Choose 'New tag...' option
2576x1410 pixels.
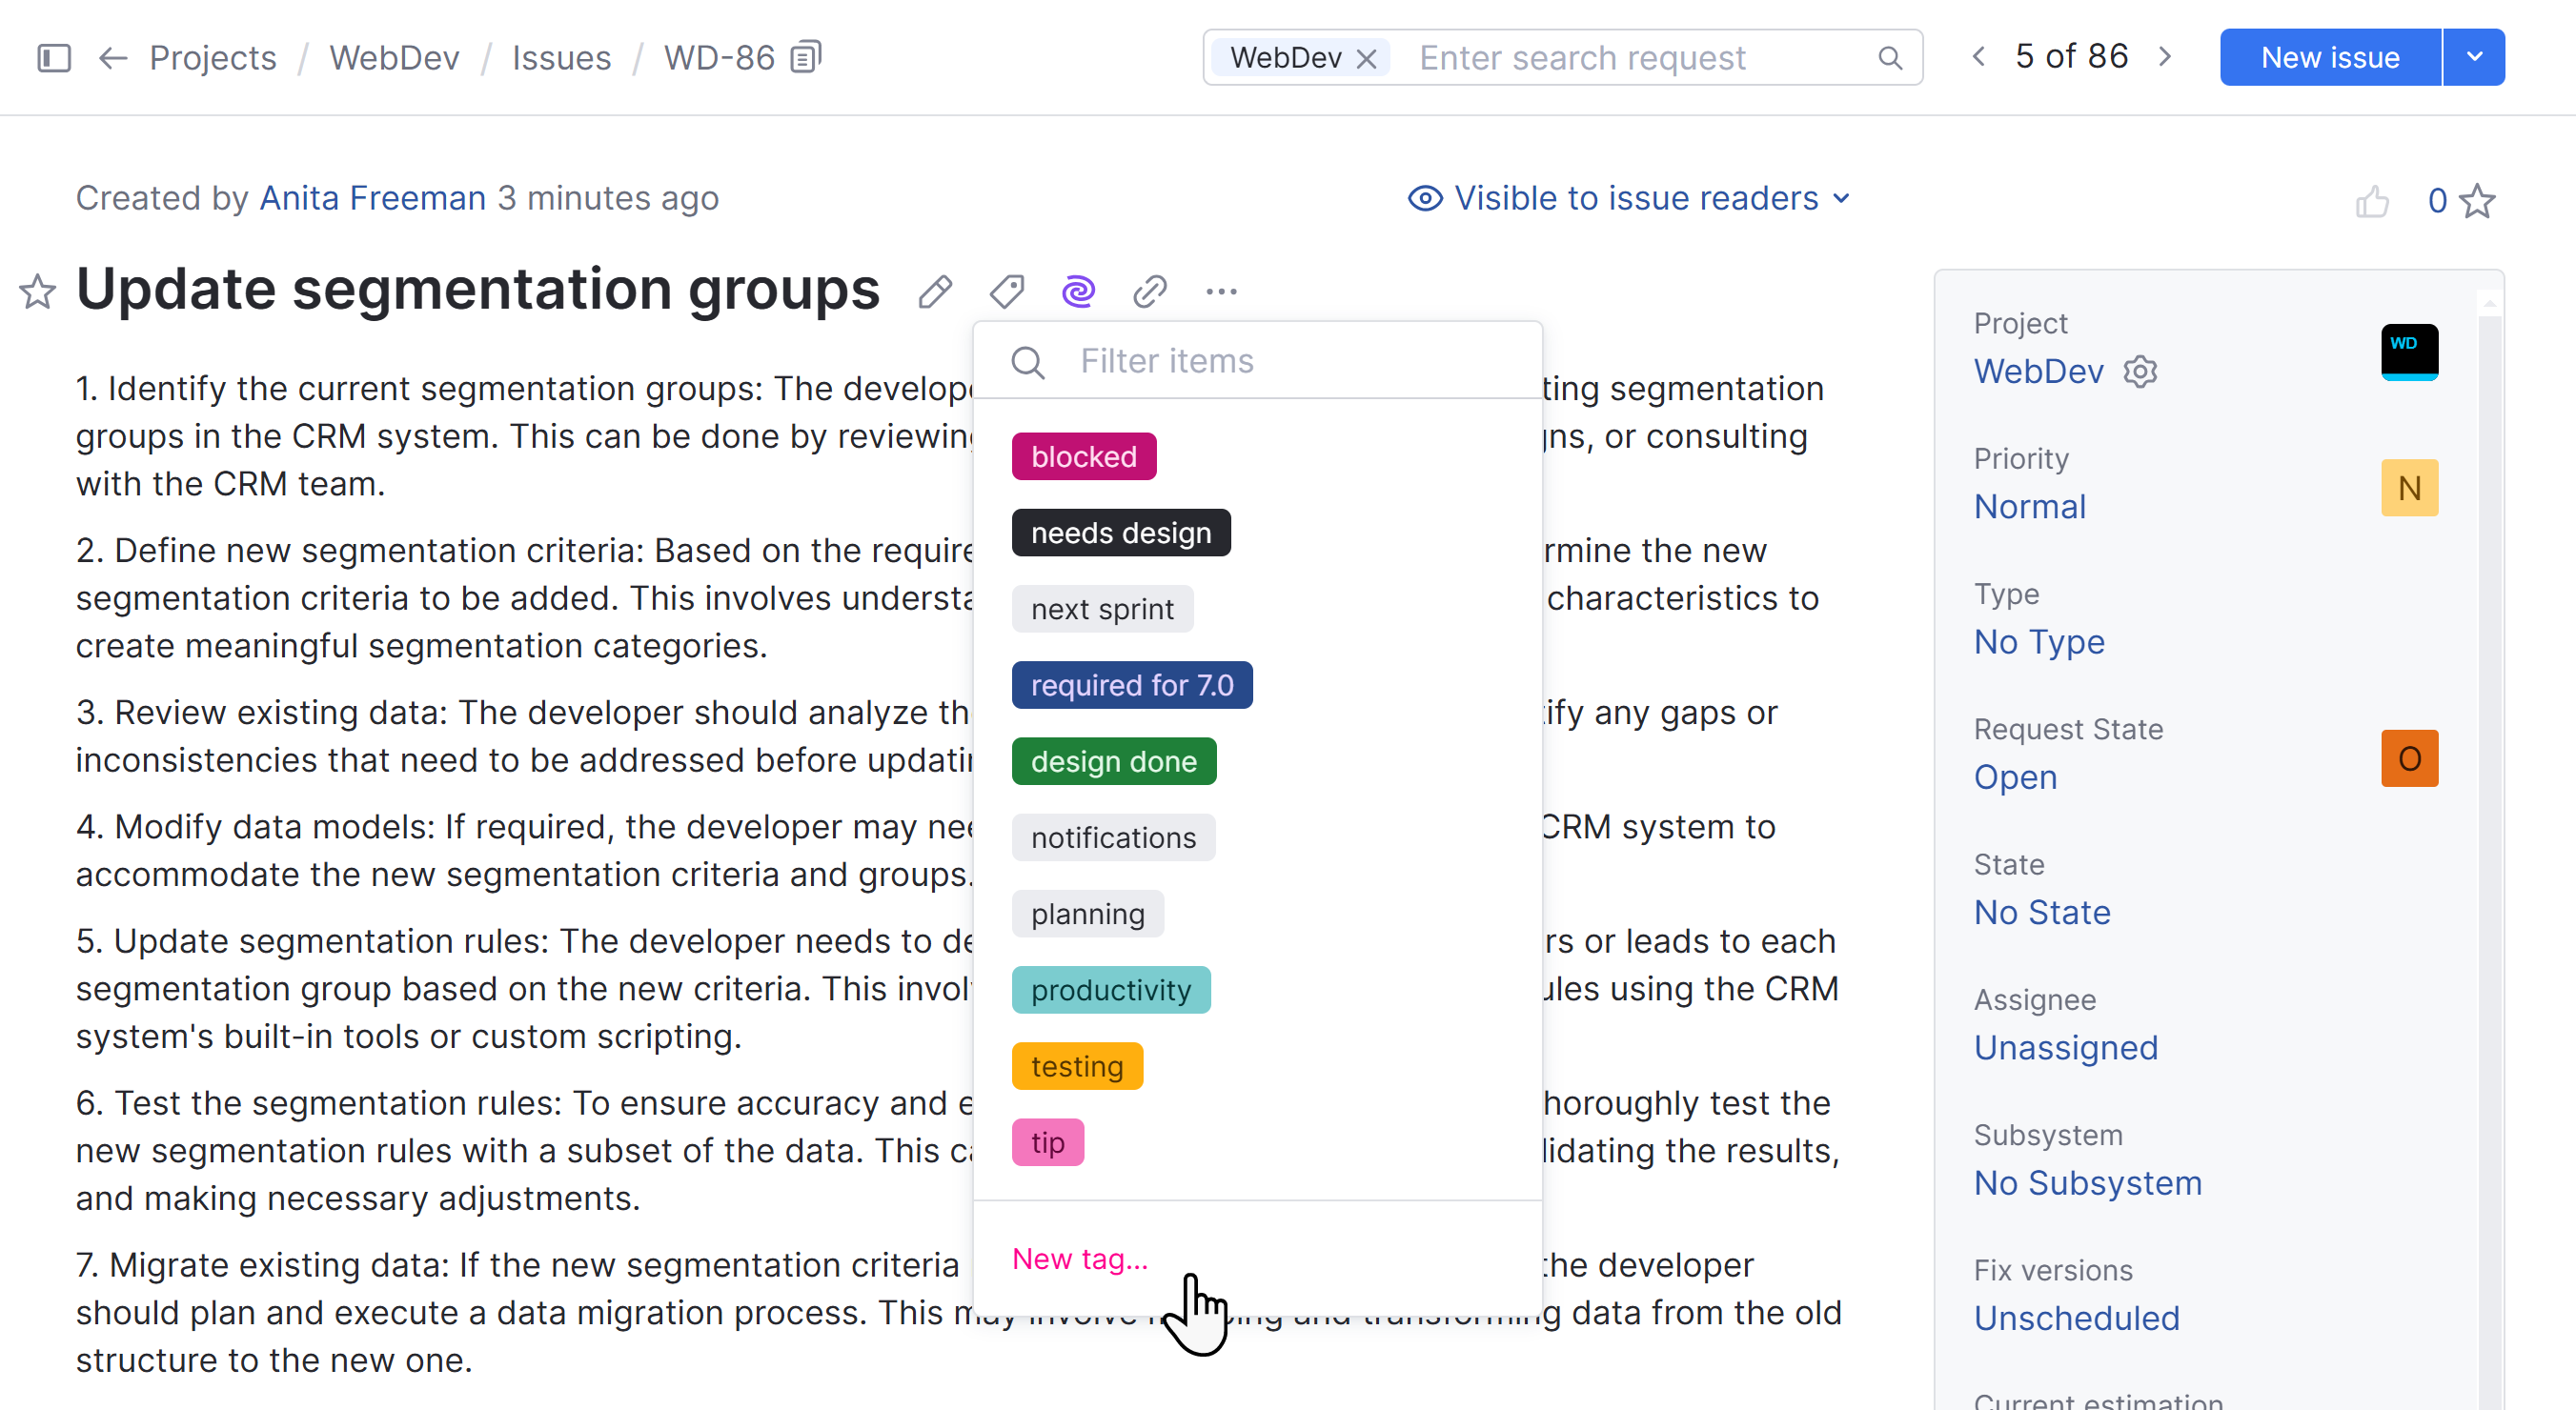tap(1080, 1258)
